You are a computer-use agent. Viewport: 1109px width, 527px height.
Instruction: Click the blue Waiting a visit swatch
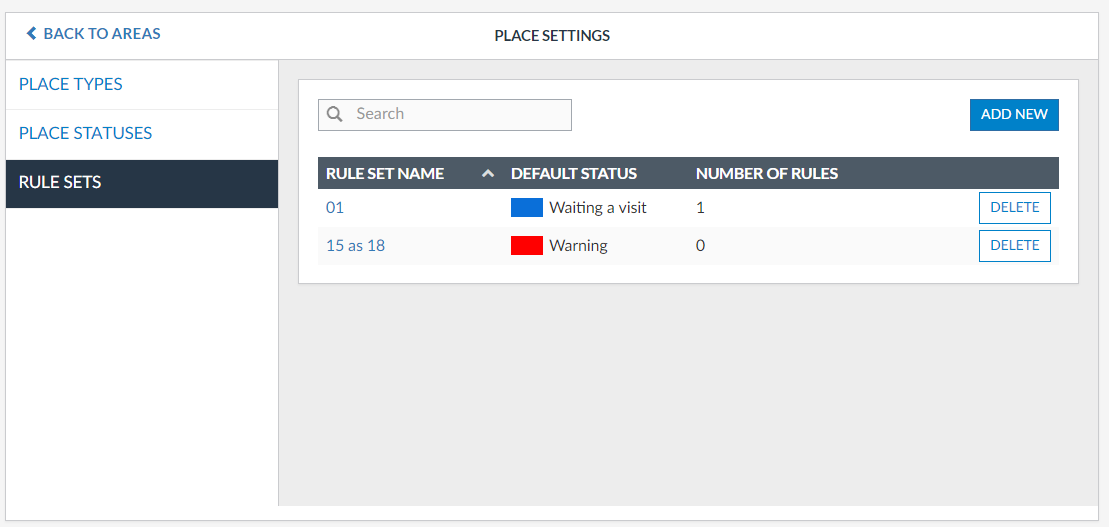pyautogui.click(x=527, y=208)
